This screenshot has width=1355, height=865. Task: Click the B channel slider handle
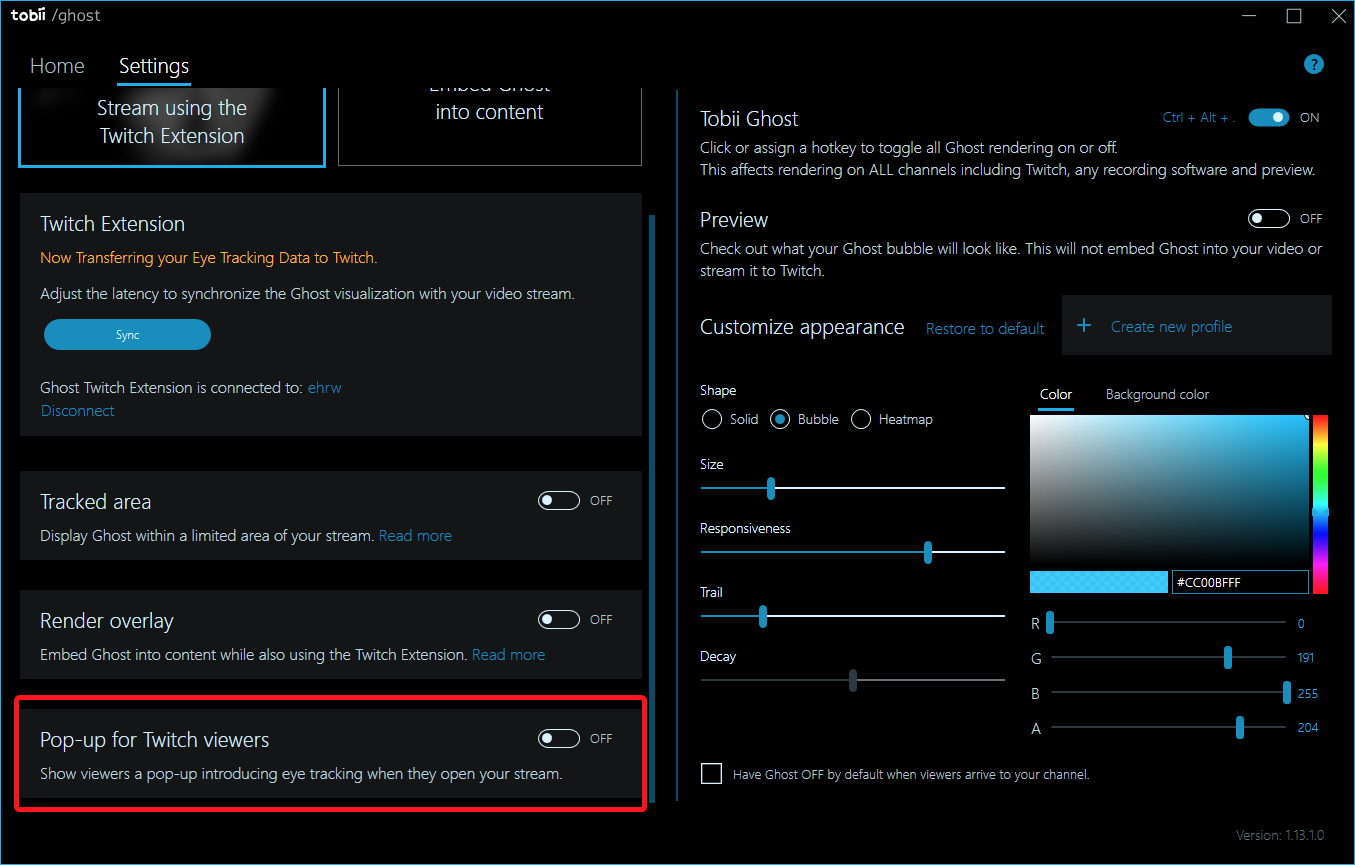coord(1287,693)
